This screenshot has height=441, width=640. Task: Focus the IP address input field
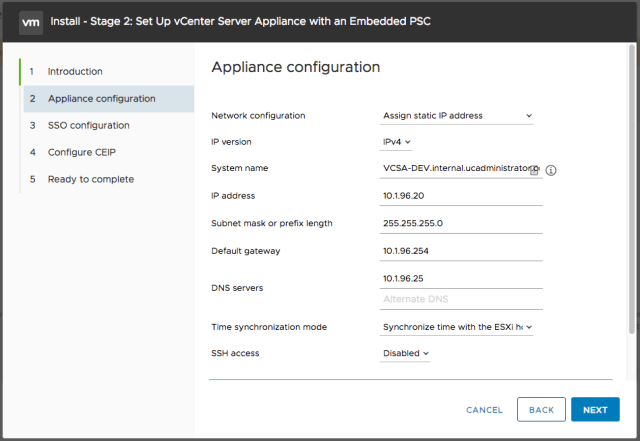tap(461, 196)
